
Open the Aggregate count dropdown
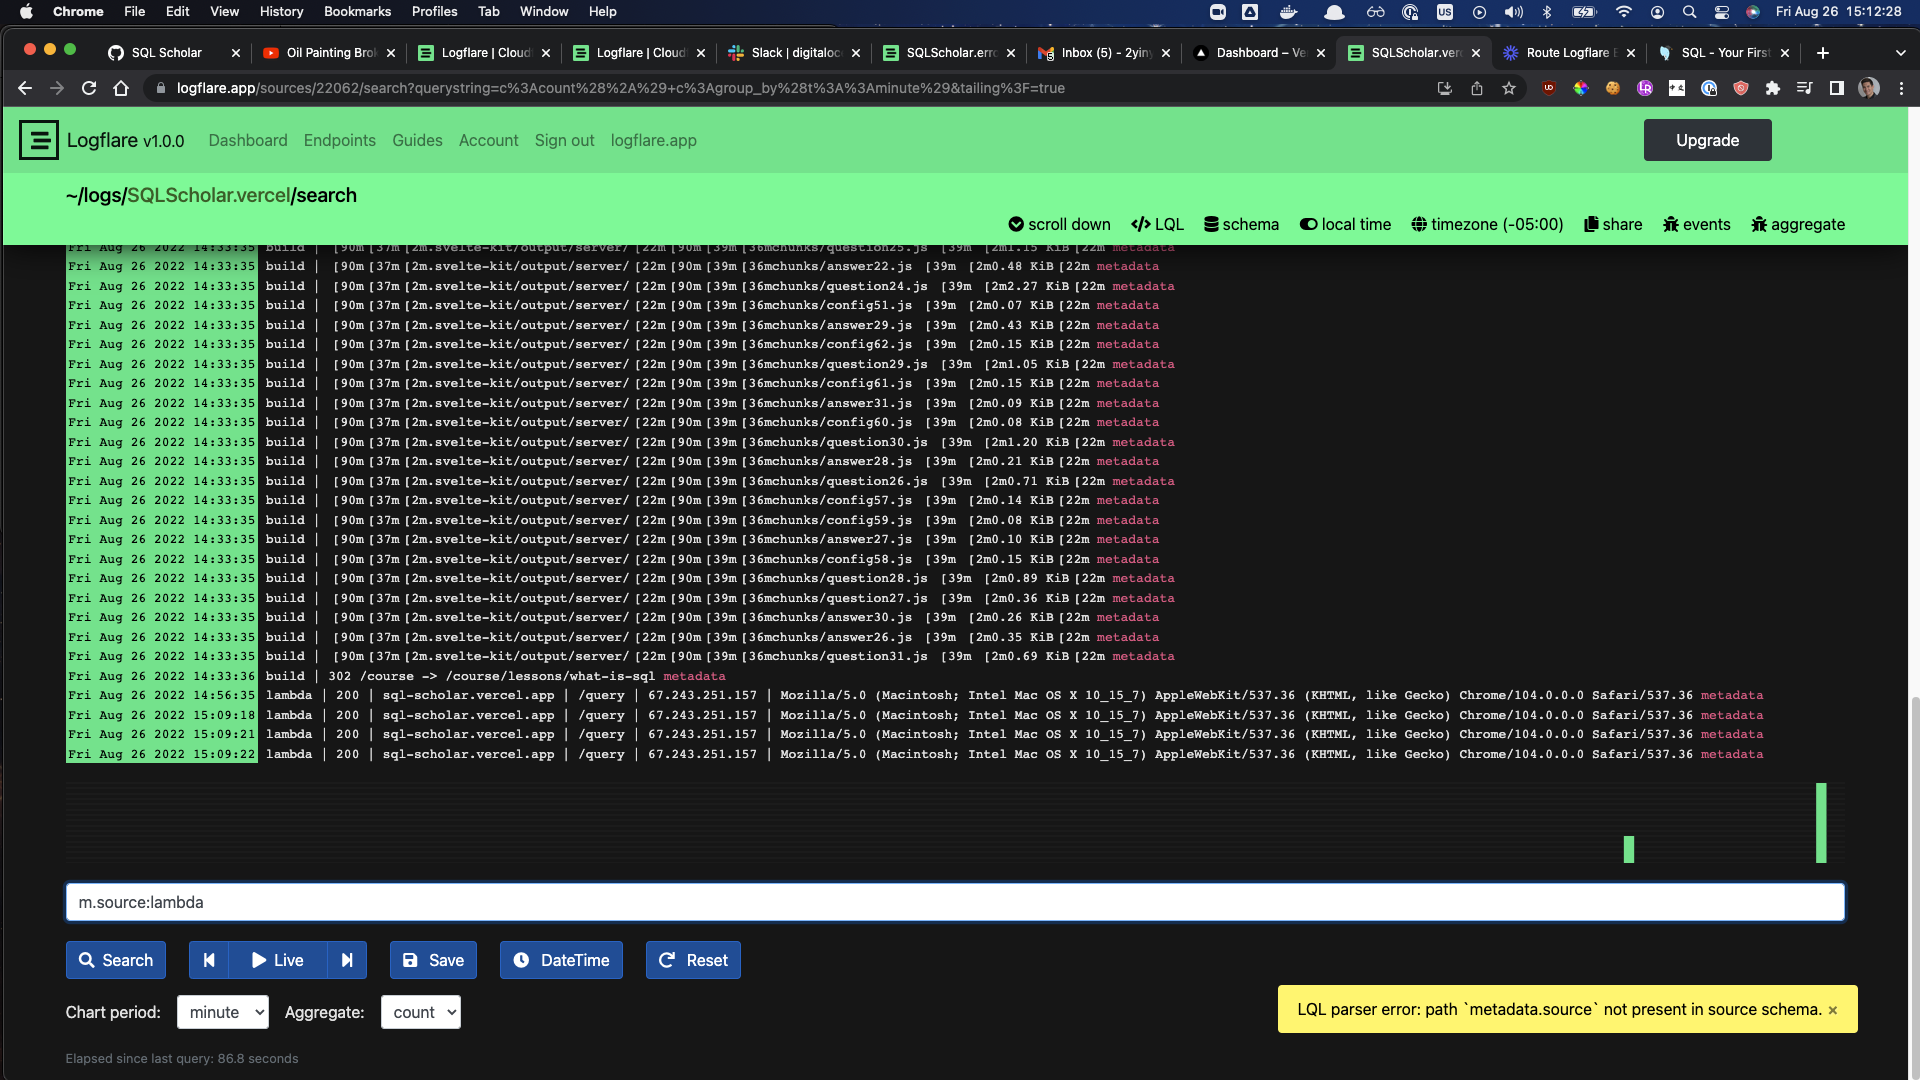click(x=420, y=1012)
